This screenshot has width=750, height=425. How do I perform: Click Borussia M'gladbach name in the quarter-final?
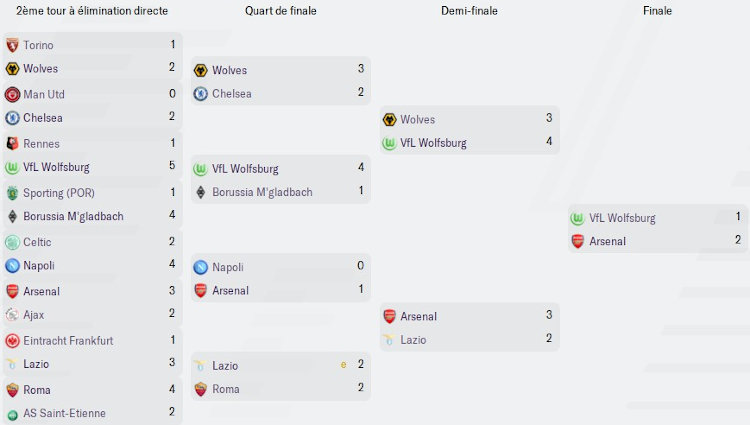[x=262, y=192]
